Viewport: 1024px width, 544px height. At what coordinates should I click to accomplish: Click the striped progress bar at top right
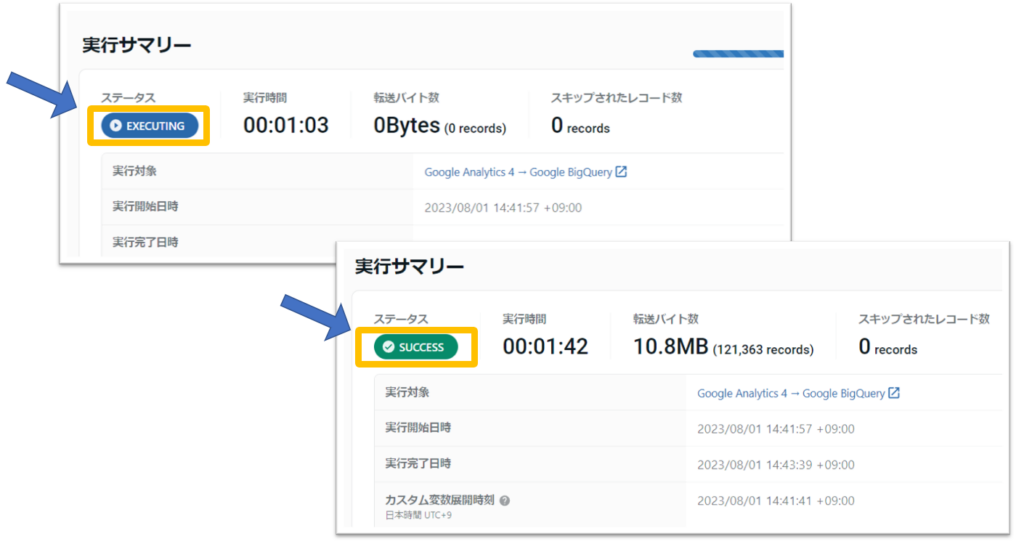click(x=738, y=54)
